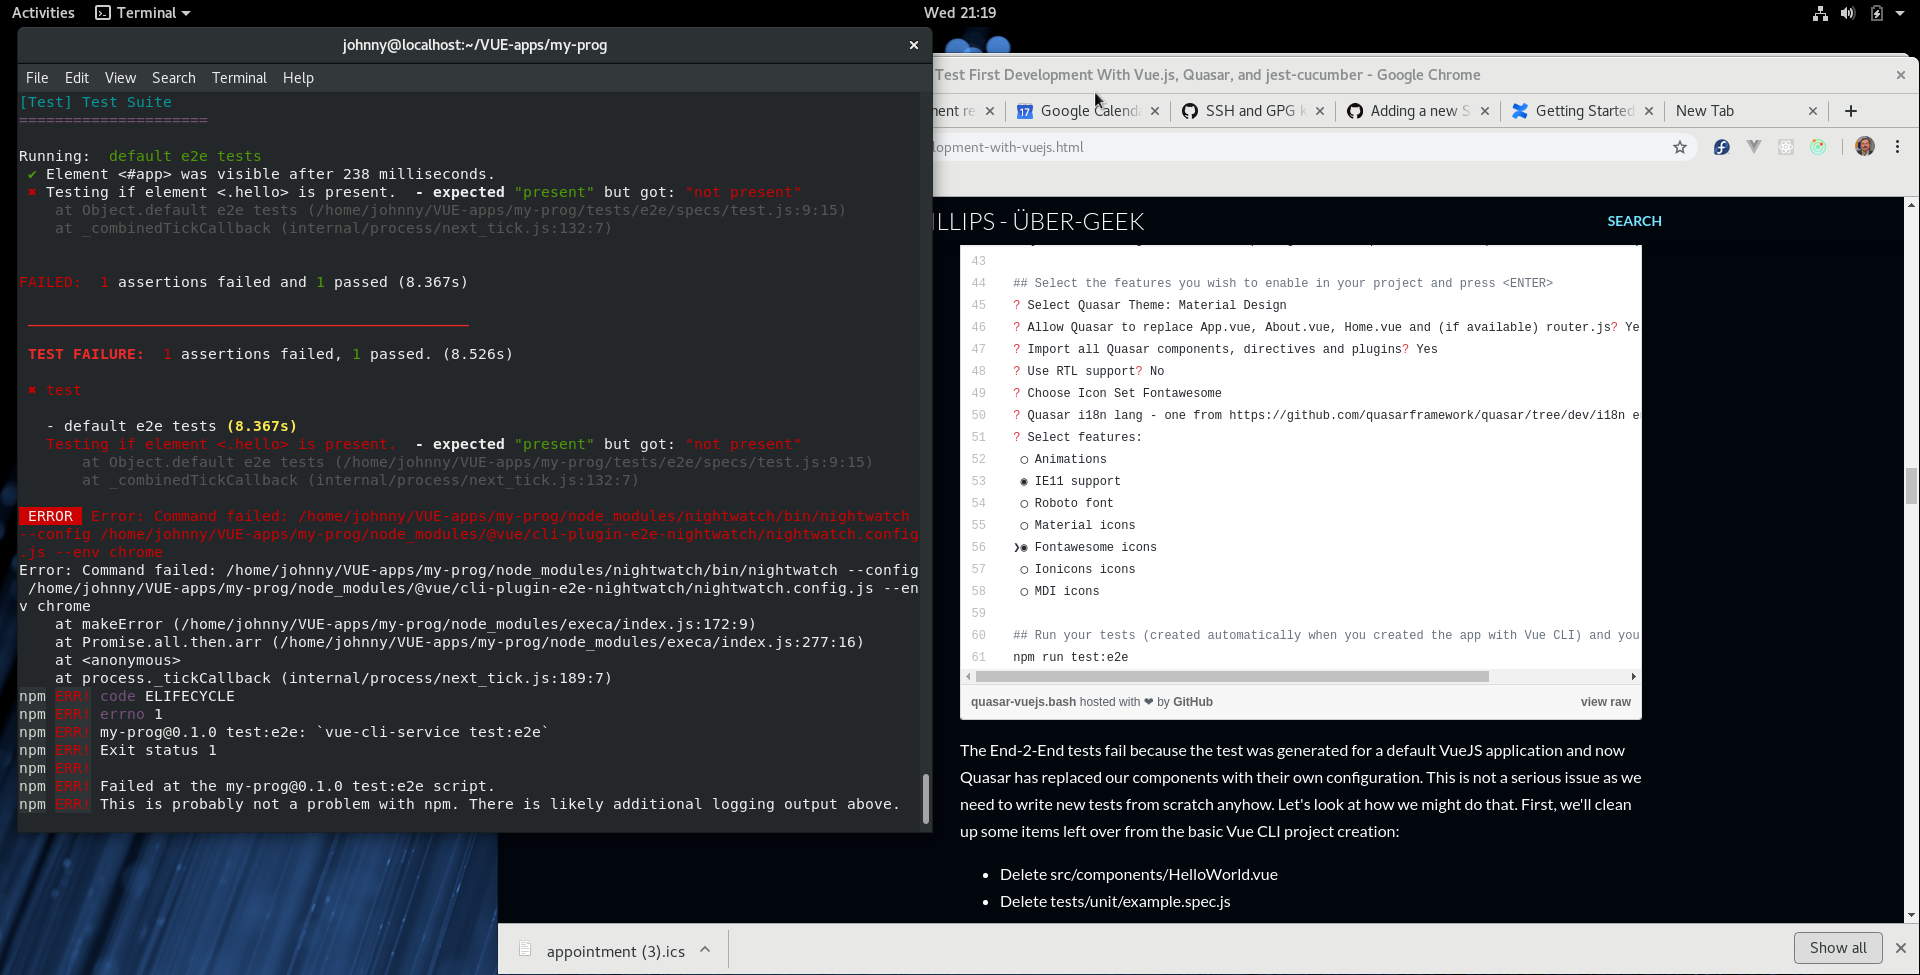Click 'Delete tests/unit/example.spec.js' list item
The image size is (1920, 975).
point(1115,901)
